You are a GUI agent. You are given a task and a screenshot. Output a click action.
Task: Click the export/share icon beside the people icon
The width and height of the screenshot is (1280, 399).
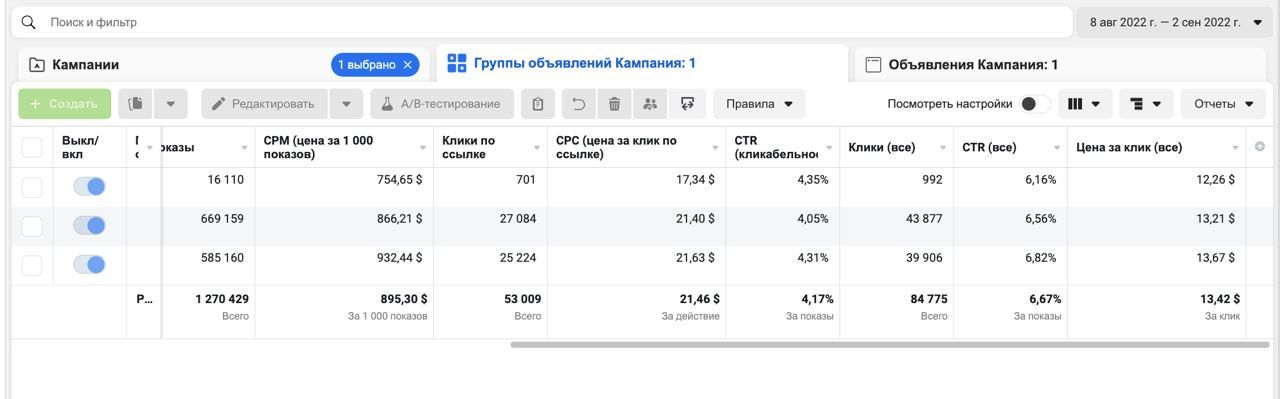pos(687,104)
